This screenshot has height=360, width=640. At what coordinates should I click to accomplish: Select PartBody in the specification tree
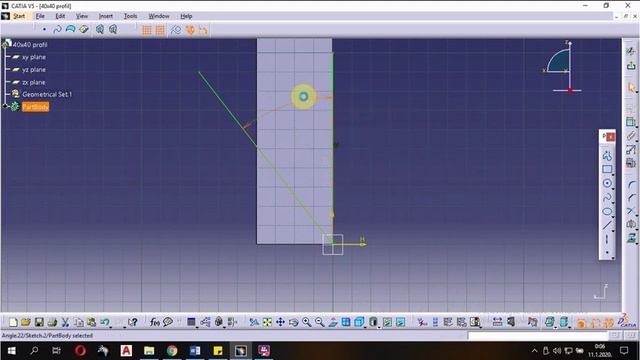tap(35, 107)
